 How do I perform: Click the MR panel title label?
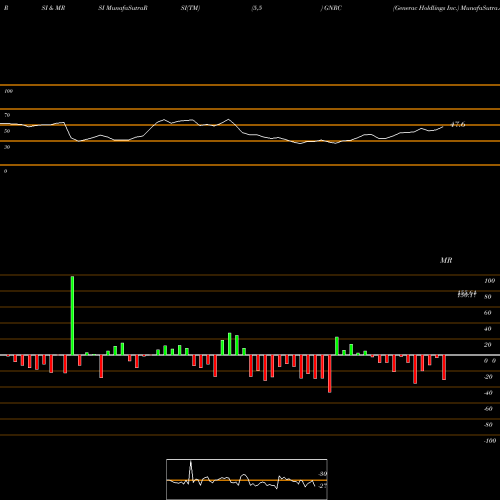(x=446, y=260)
